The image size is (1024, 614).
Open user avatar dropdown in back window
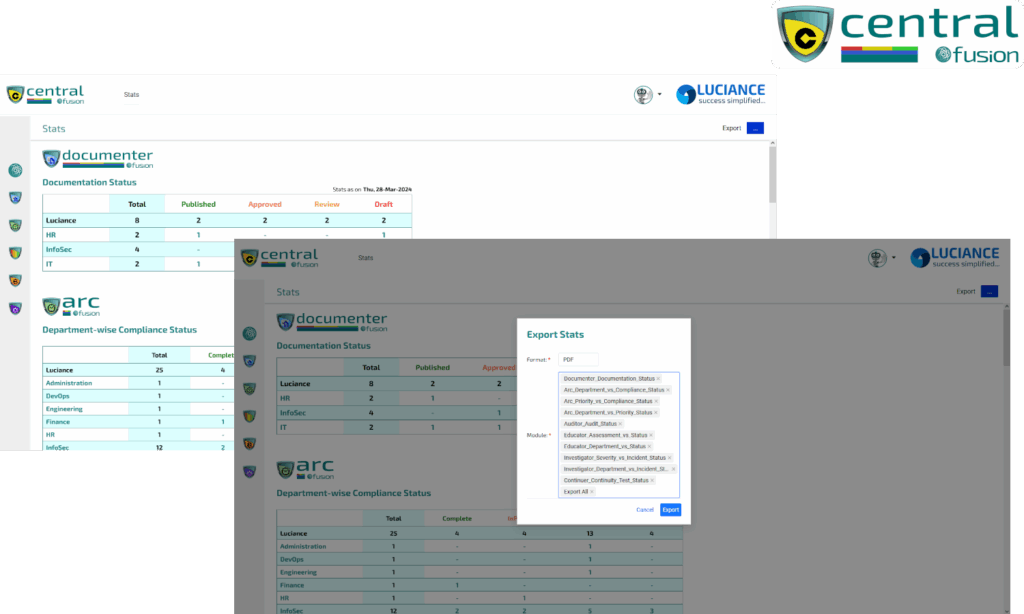[x=648, y=95]
